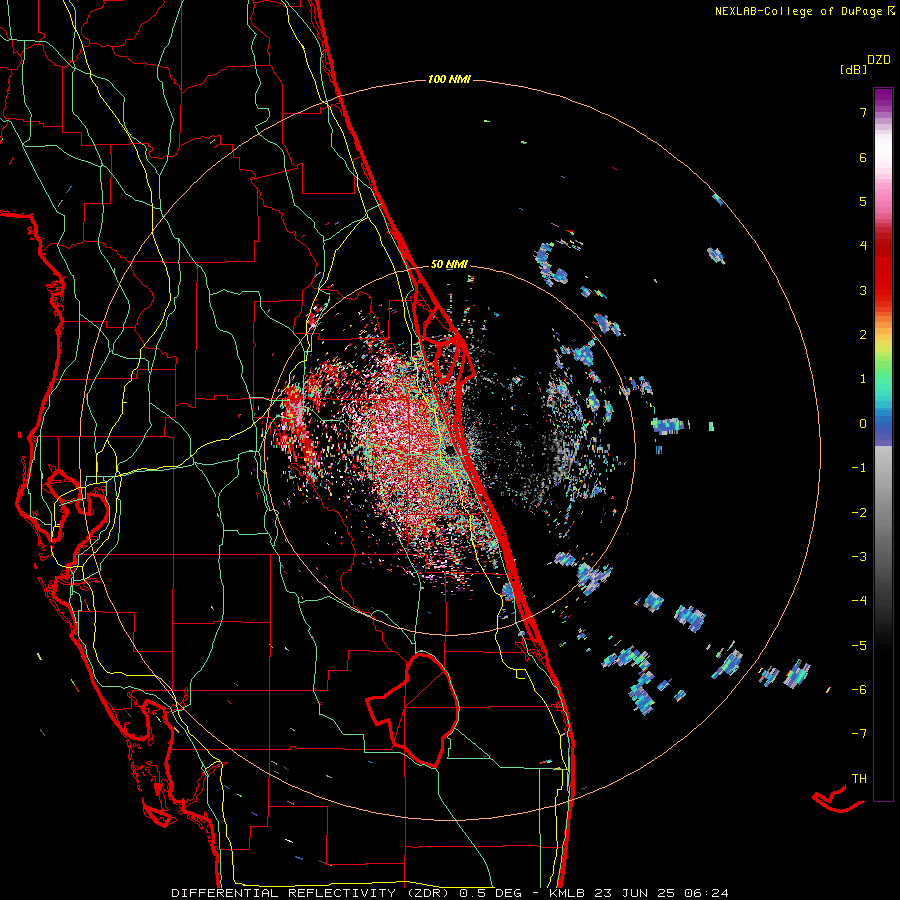
Task: Select the 100 NMI range ring label
Action: pos(449,79)
